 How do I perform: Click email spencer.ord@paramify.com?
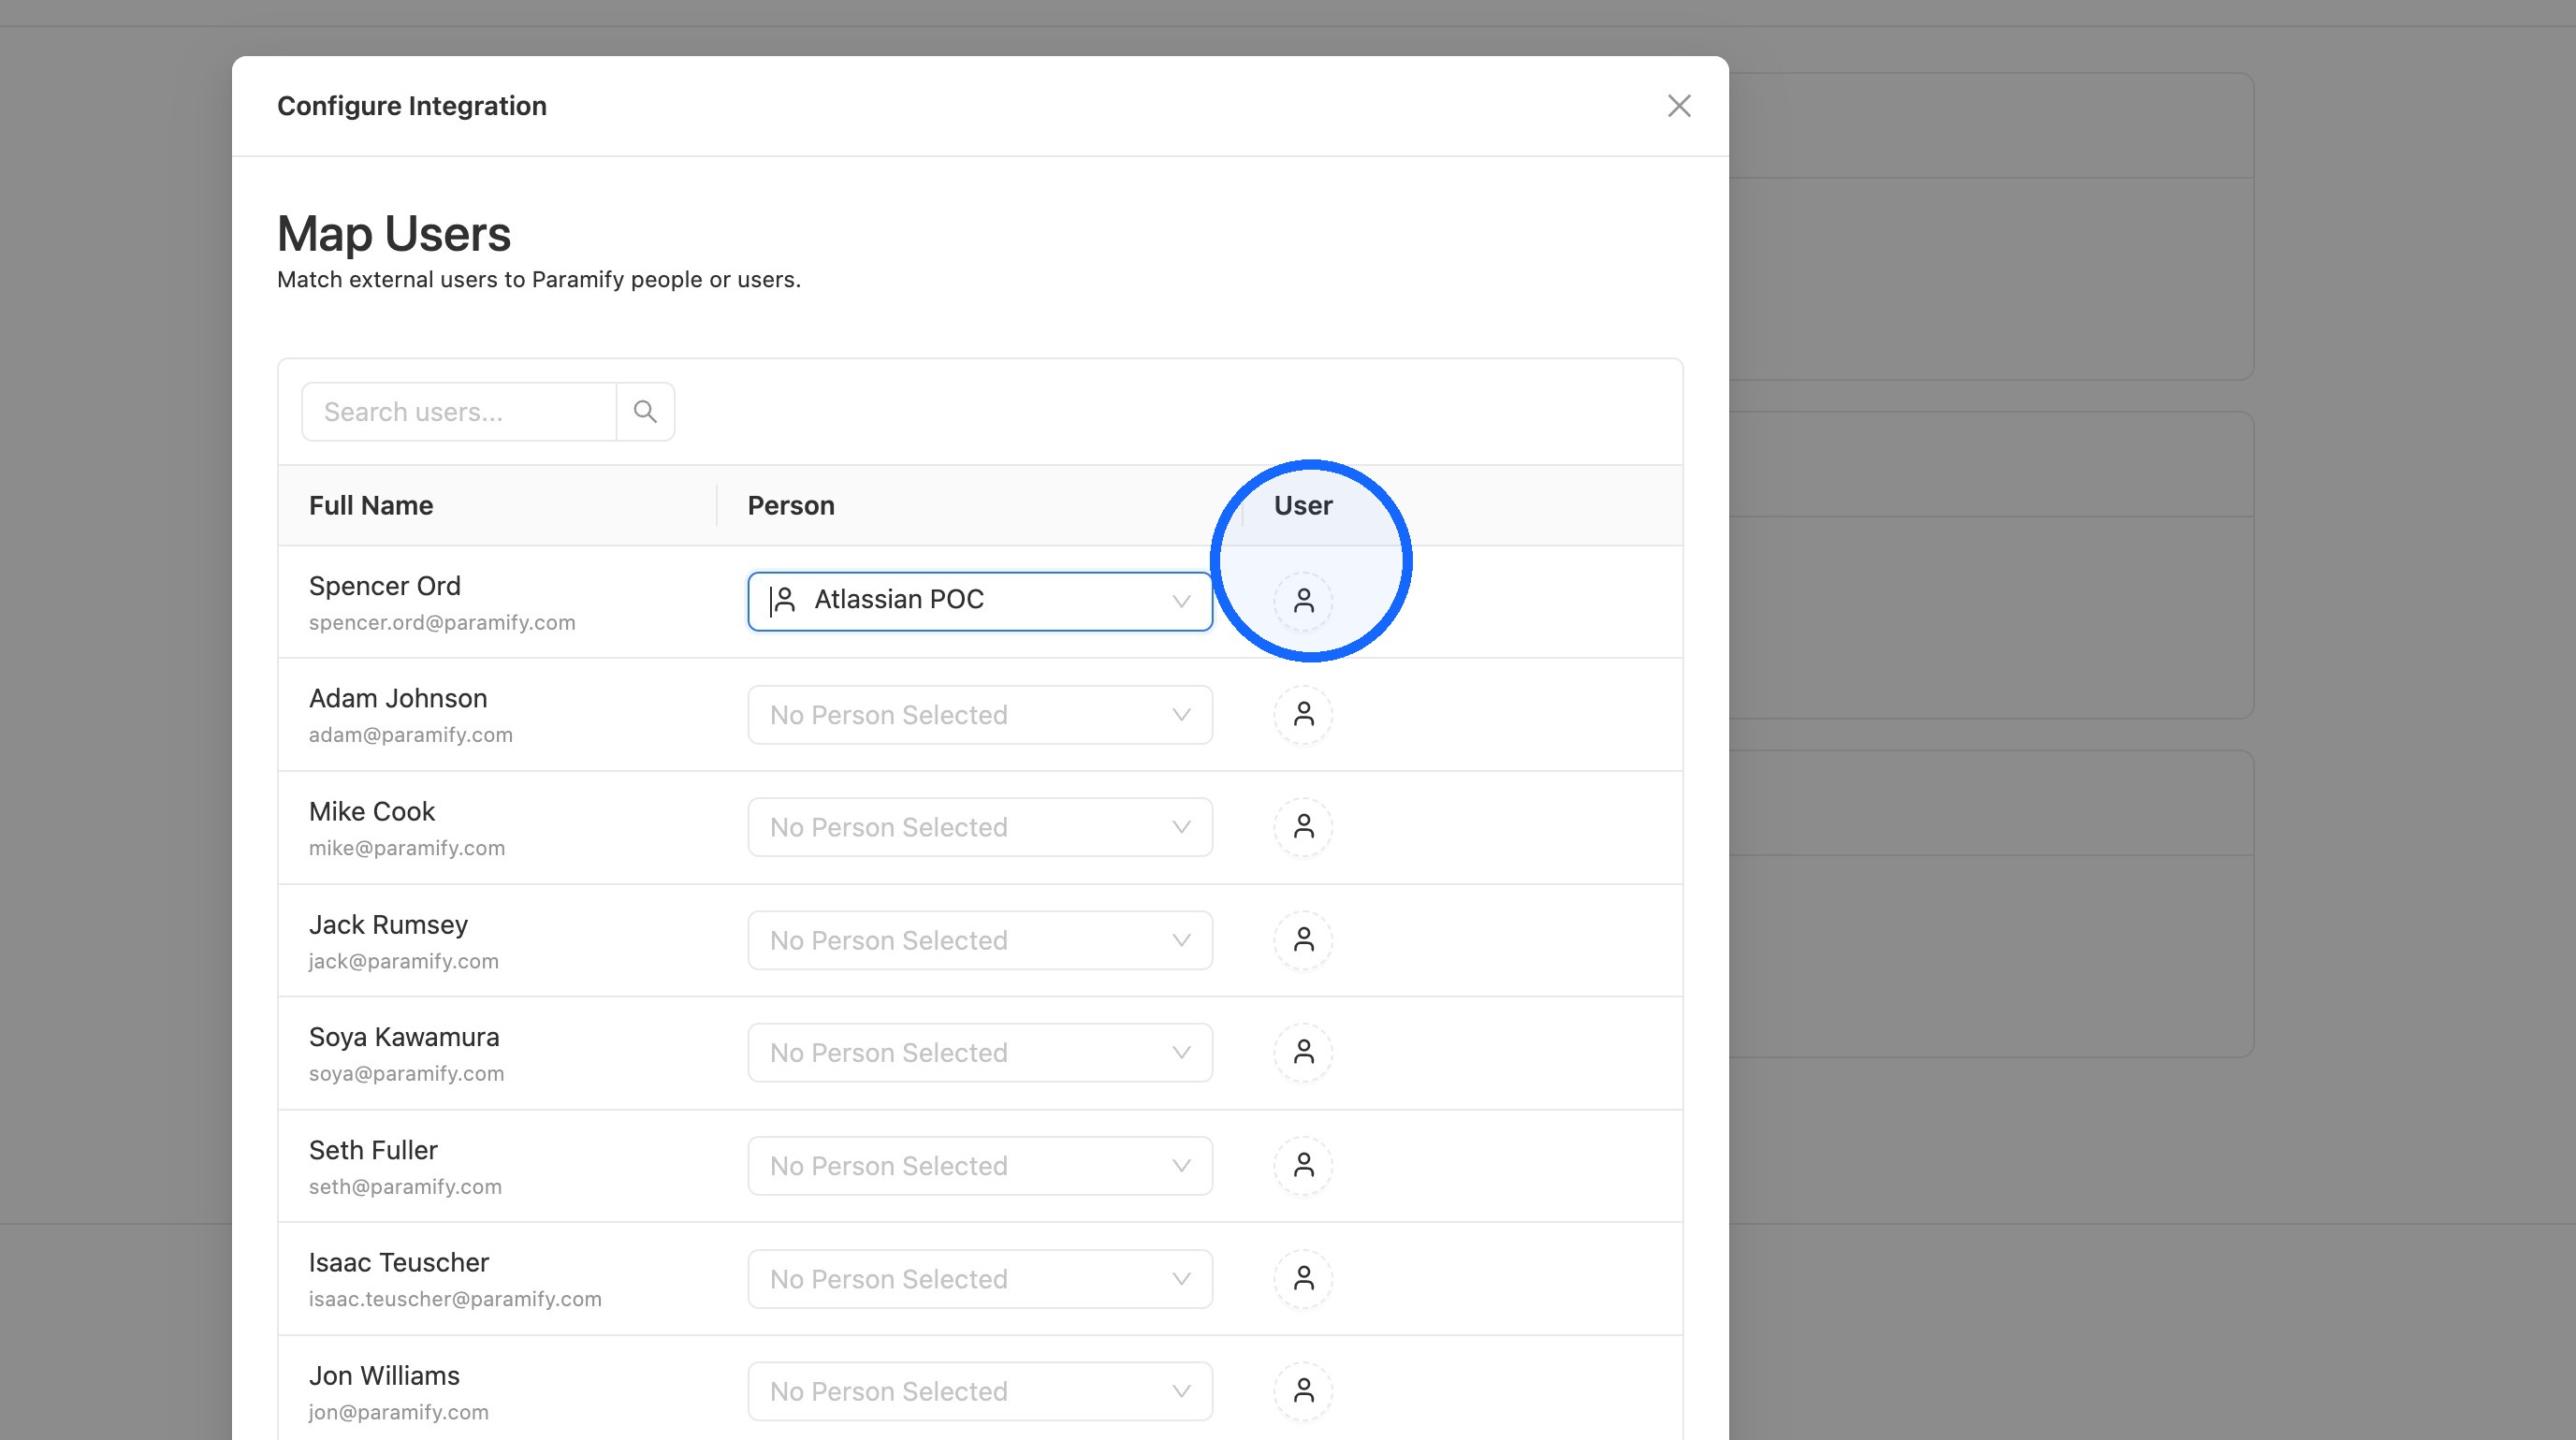[x=442, y=622]
